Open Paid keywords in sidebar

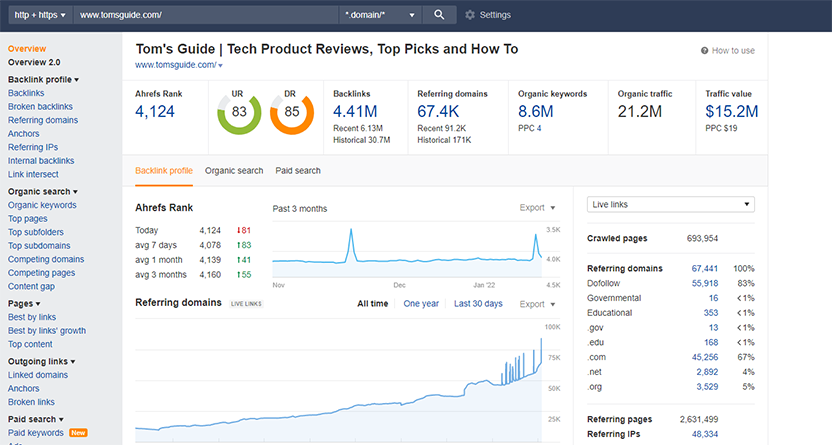coord(36,433)
